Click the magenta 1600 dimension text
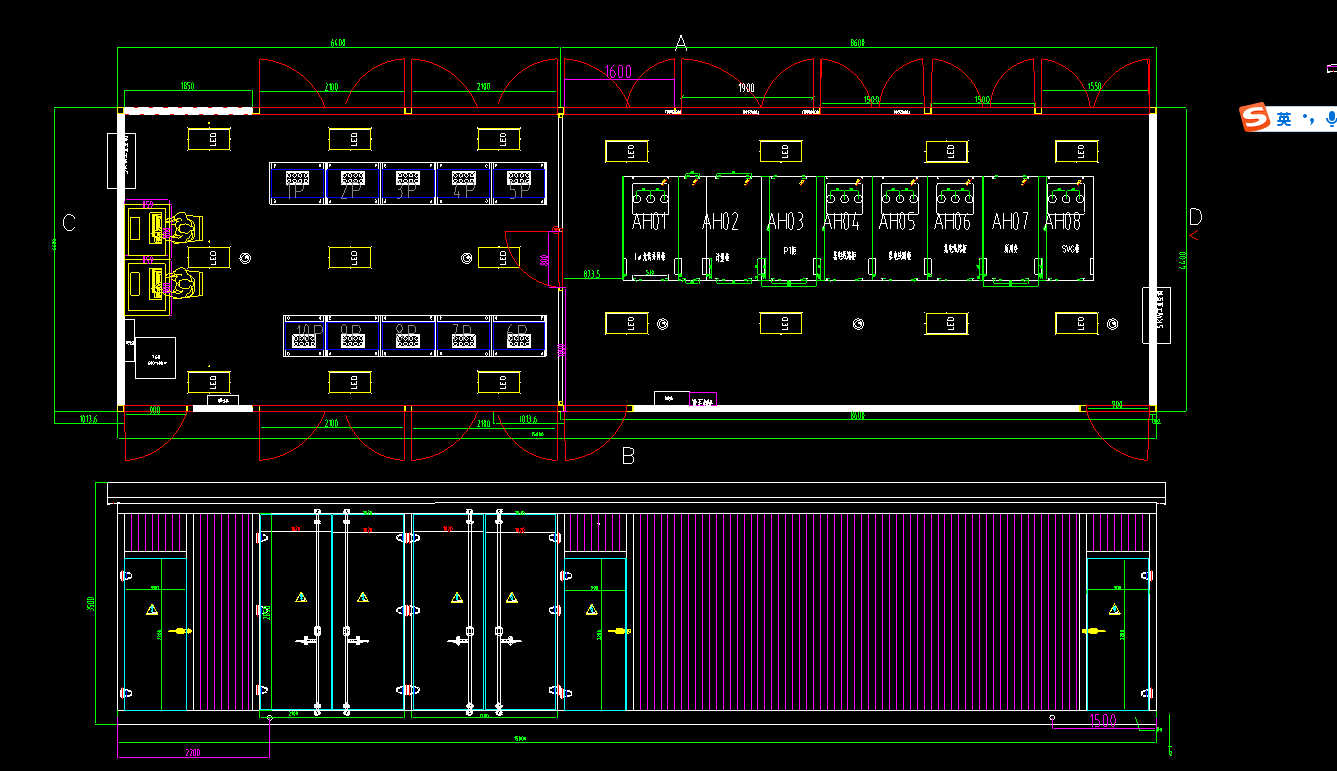 click(x=618, y=72)
